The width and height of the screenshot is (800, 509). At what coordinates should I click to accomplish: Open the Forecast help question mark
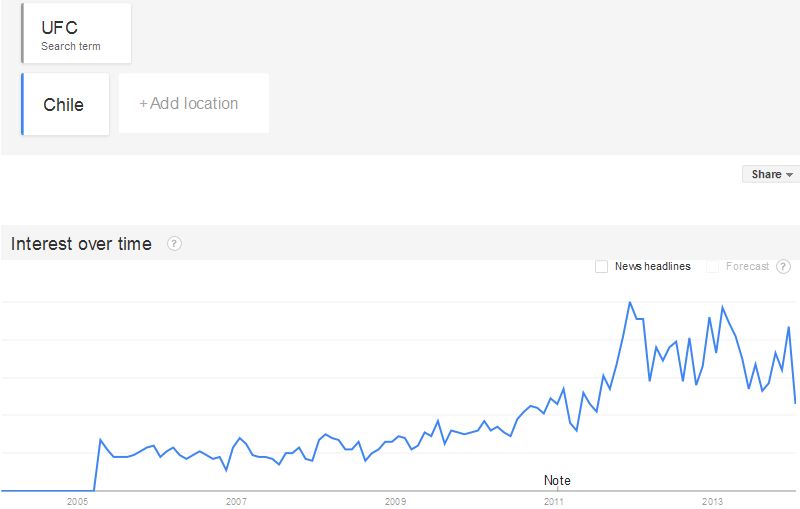coord(783,267)
